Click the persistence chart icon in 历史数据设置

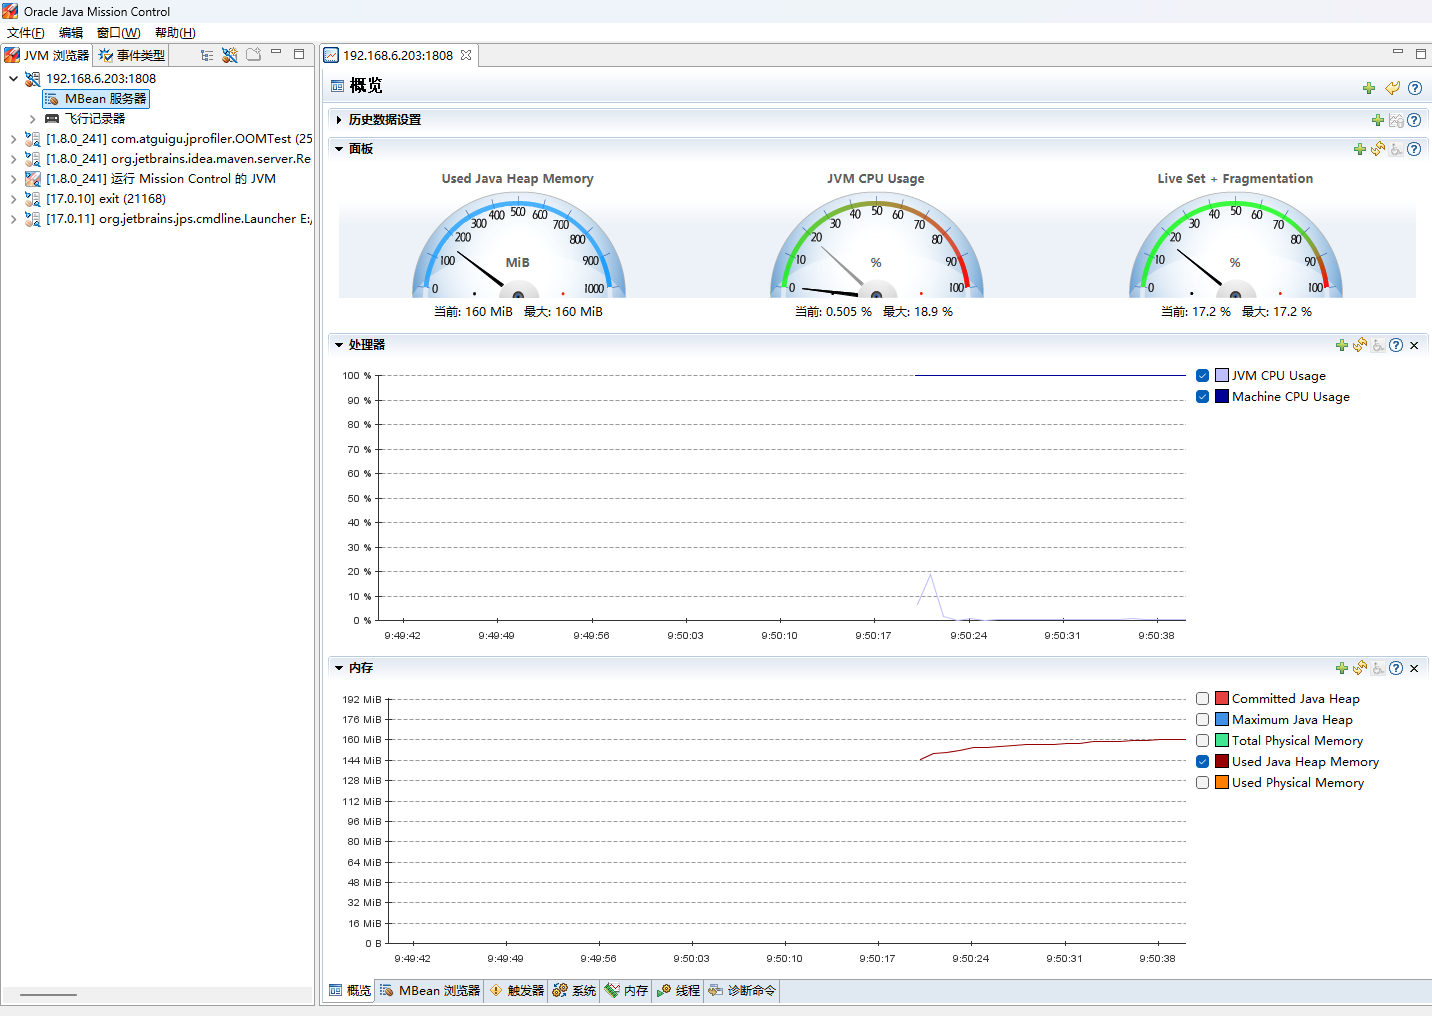(1396, 120)
